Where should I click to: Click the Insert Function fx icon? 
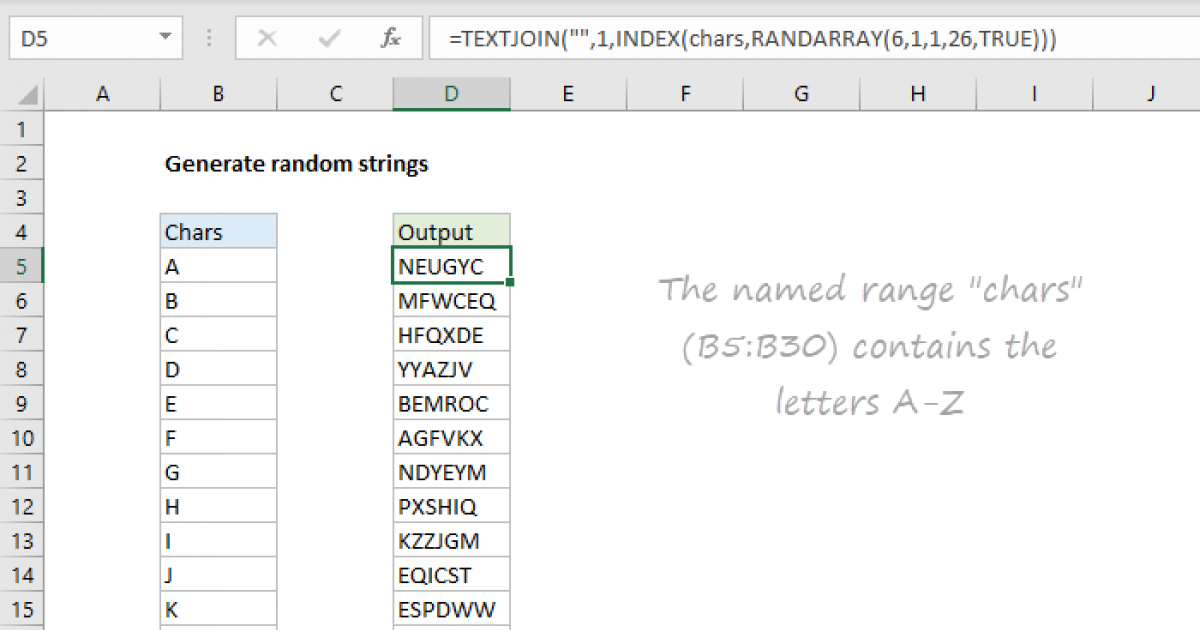(391, 39)
